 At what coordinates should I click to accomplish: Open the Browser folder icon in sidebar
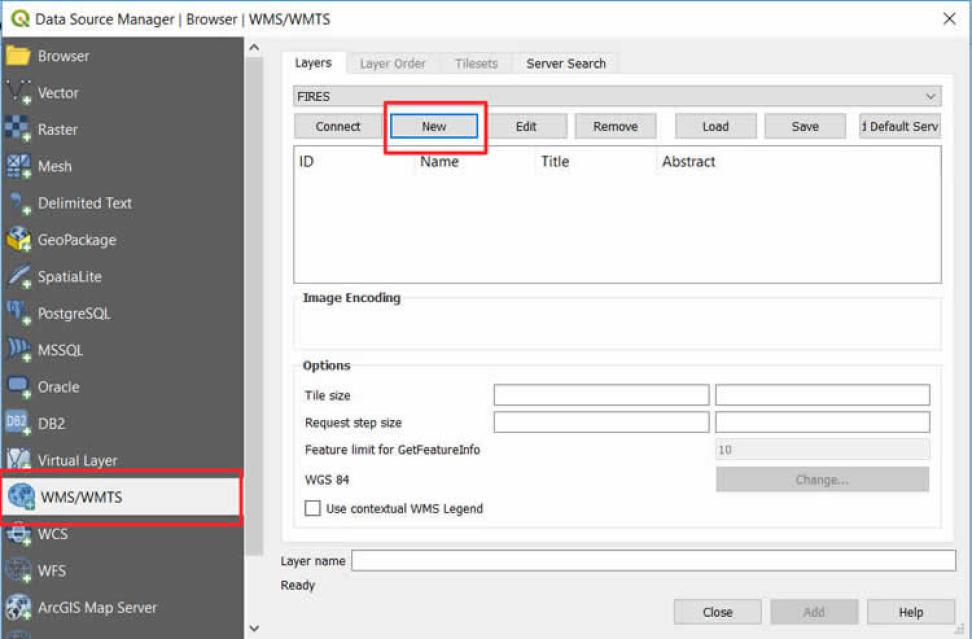(x=17, y=56)
